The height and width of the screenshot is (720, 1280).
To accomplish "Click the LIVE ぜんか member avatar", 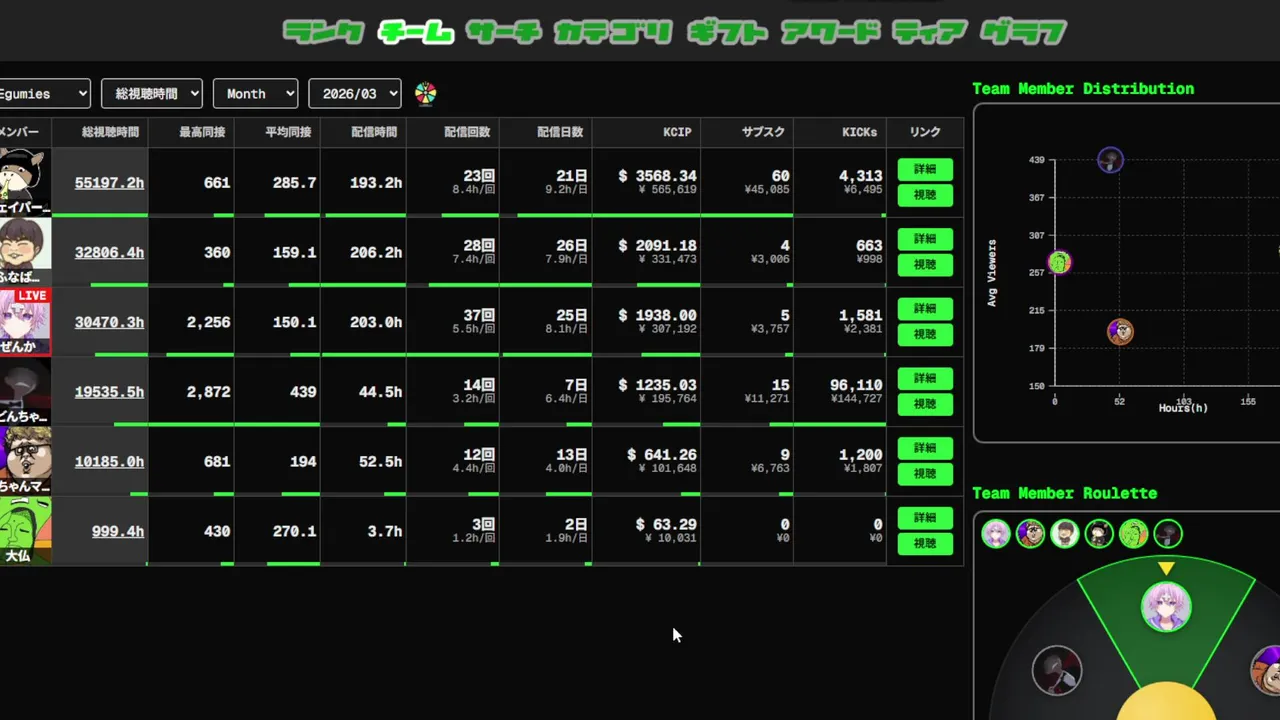I will (x=24, y=322).
